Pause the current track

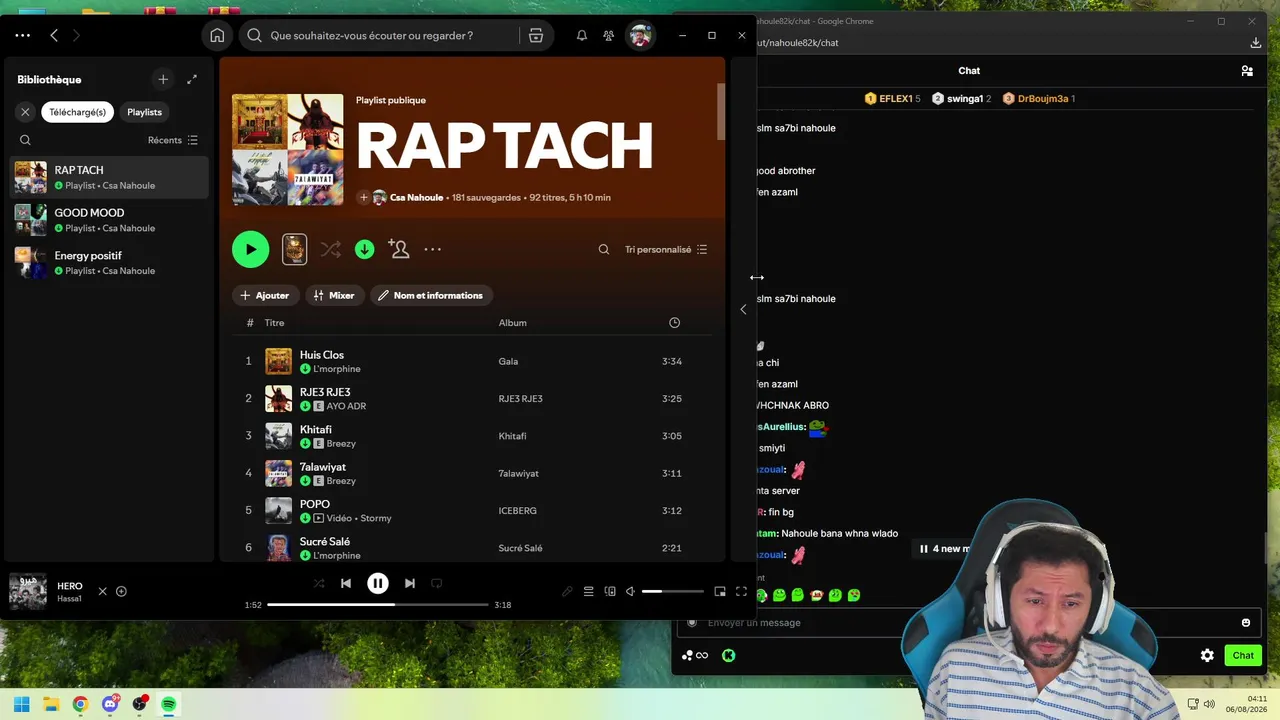[x=378, y=583]
